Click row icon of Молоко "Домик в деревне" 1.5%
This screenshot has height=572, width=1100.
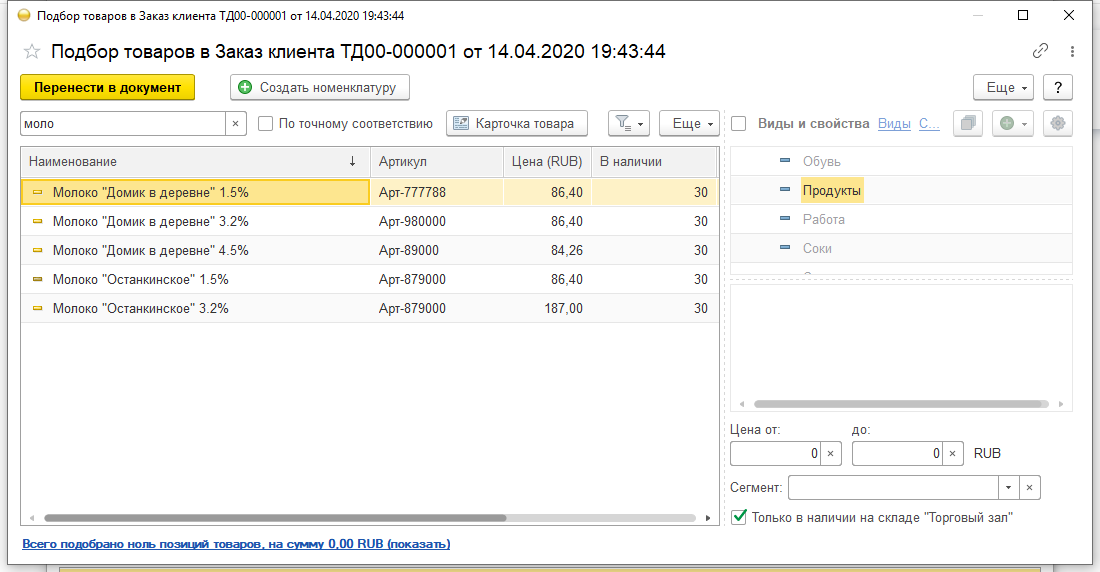coord(38,192)
